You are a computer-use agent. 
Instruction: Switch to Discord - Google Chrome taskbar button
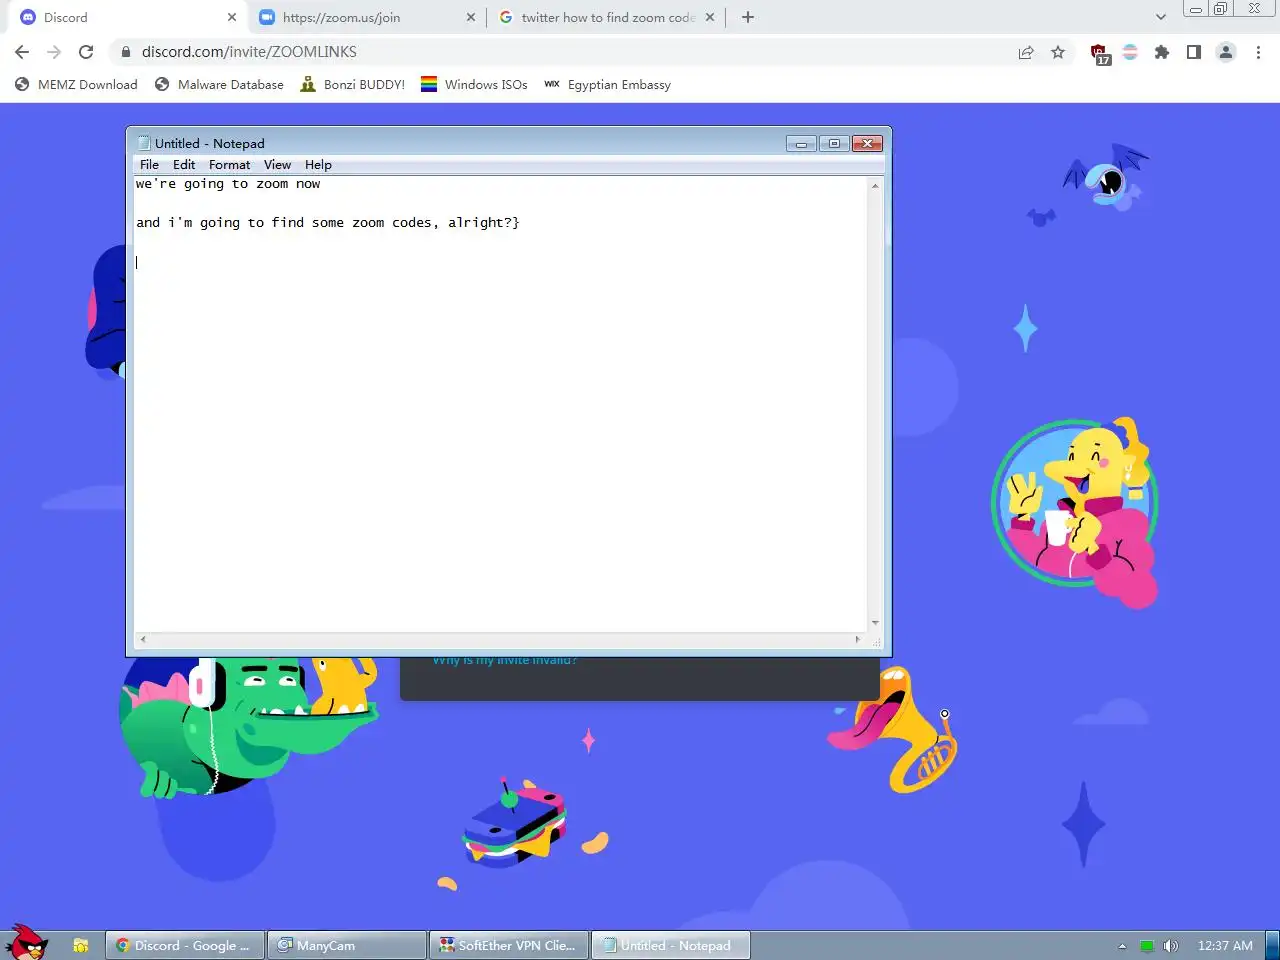[185, 945]
